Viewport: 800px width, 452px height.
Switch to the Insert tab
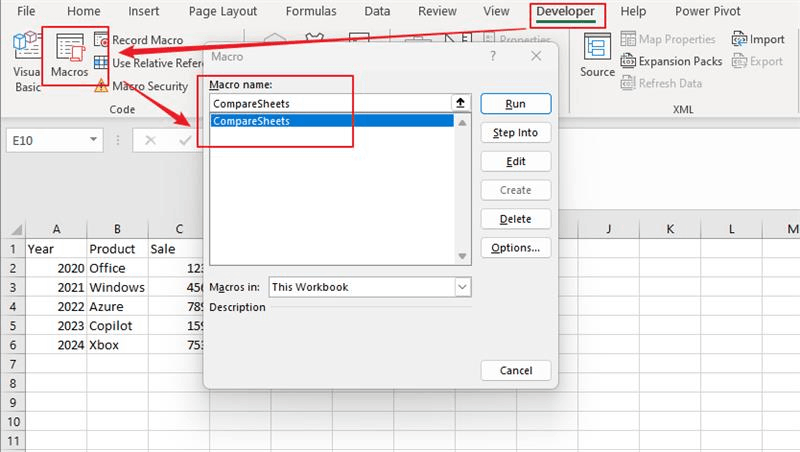tap(143, 11)
